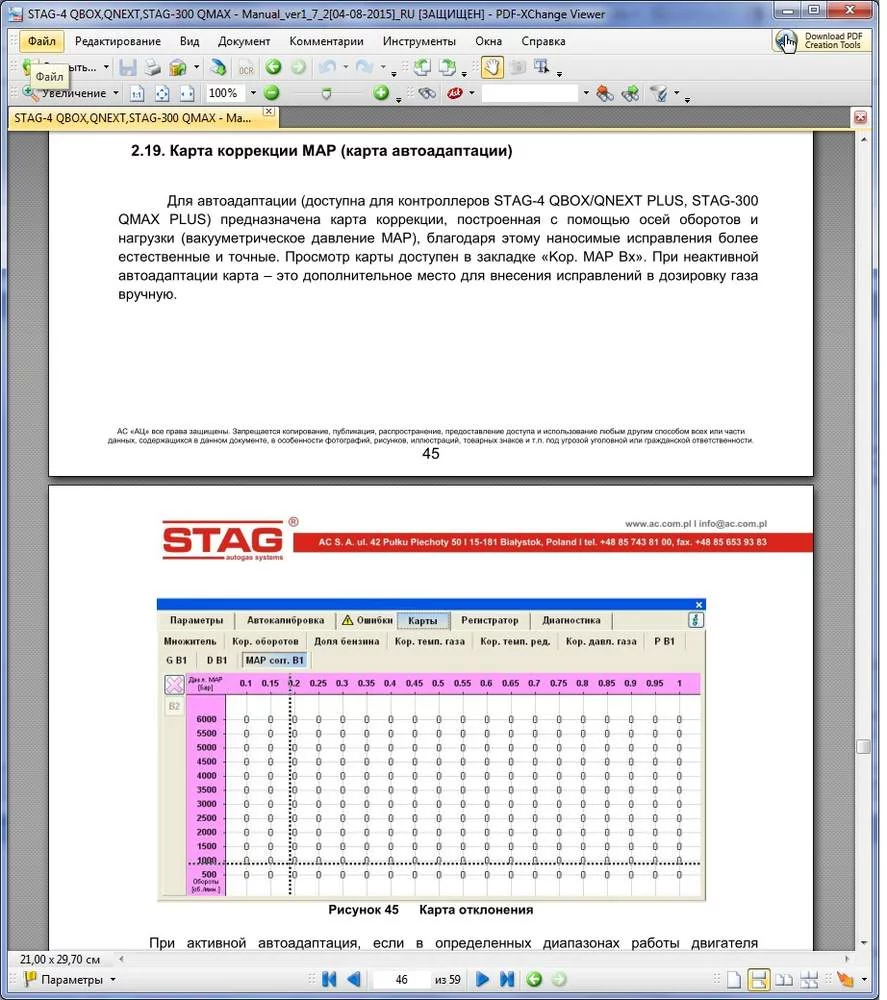The image size is (887, 1000).
Task: Click the find previous binoculars icon
Action: [x=605, y=94]
